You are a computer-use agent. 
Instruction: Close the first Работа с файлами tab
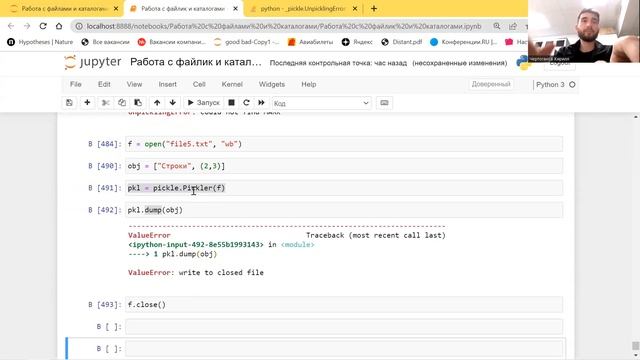pyautogui.click(x=116, y=9)
